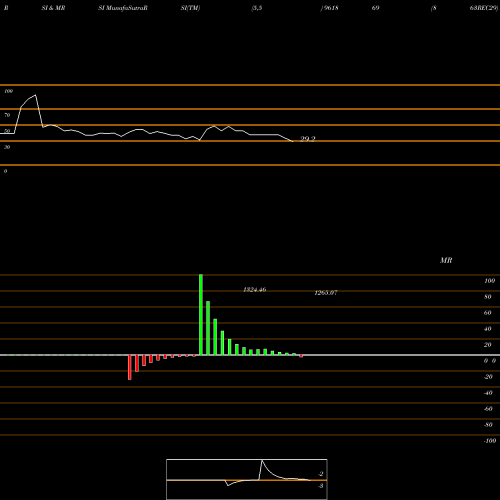Click the -40 label on the MR axis
The height and width of the screenshot is (500, 500).
coord(488,393)
